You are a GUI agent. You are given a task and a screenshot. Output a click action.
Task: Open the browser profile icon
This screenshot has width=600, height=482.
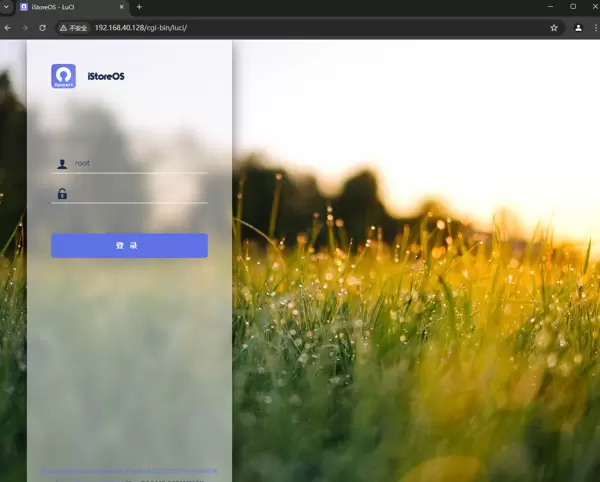578,28
